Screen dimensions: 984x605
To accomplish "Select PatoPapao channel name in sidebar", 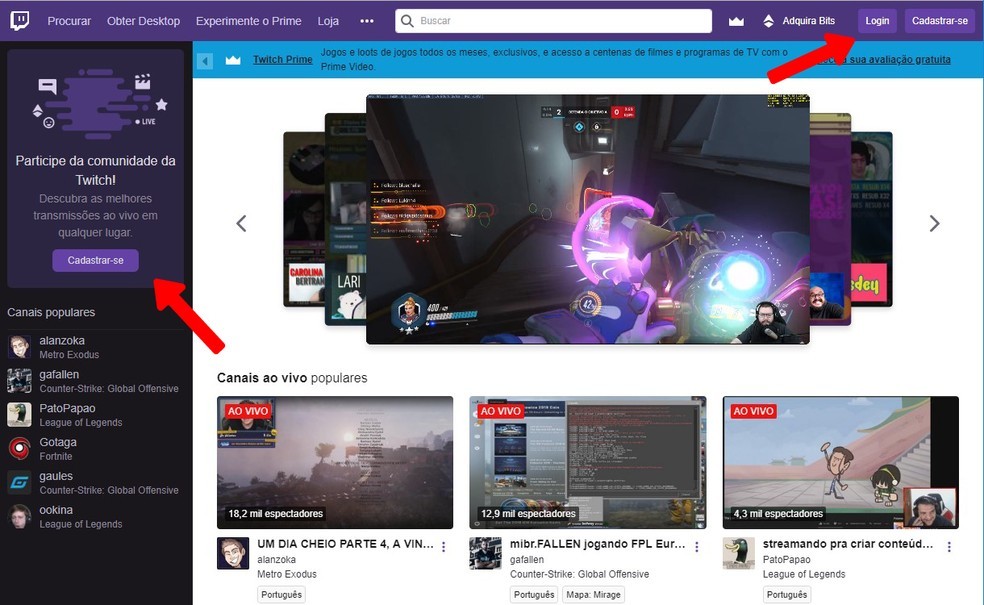I will tap(67, 409).
